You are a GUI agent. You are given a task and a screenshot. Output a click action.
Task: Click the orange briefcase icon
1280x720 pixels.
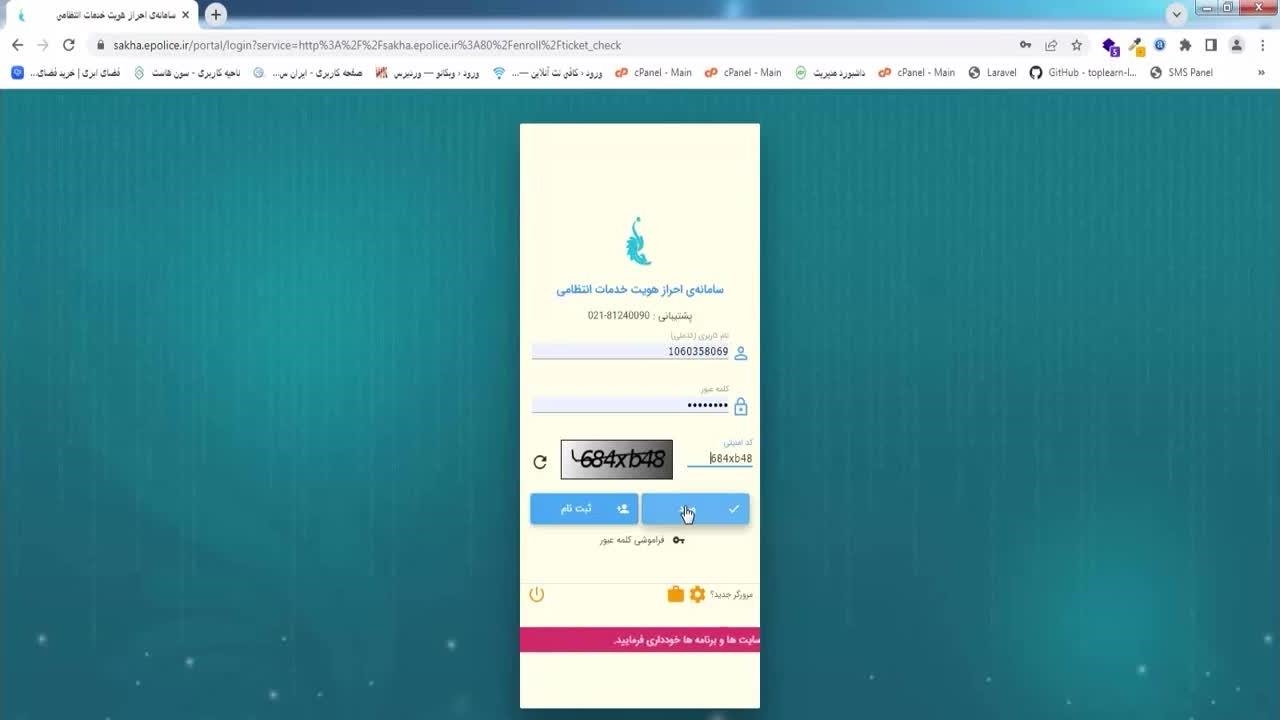676,594
